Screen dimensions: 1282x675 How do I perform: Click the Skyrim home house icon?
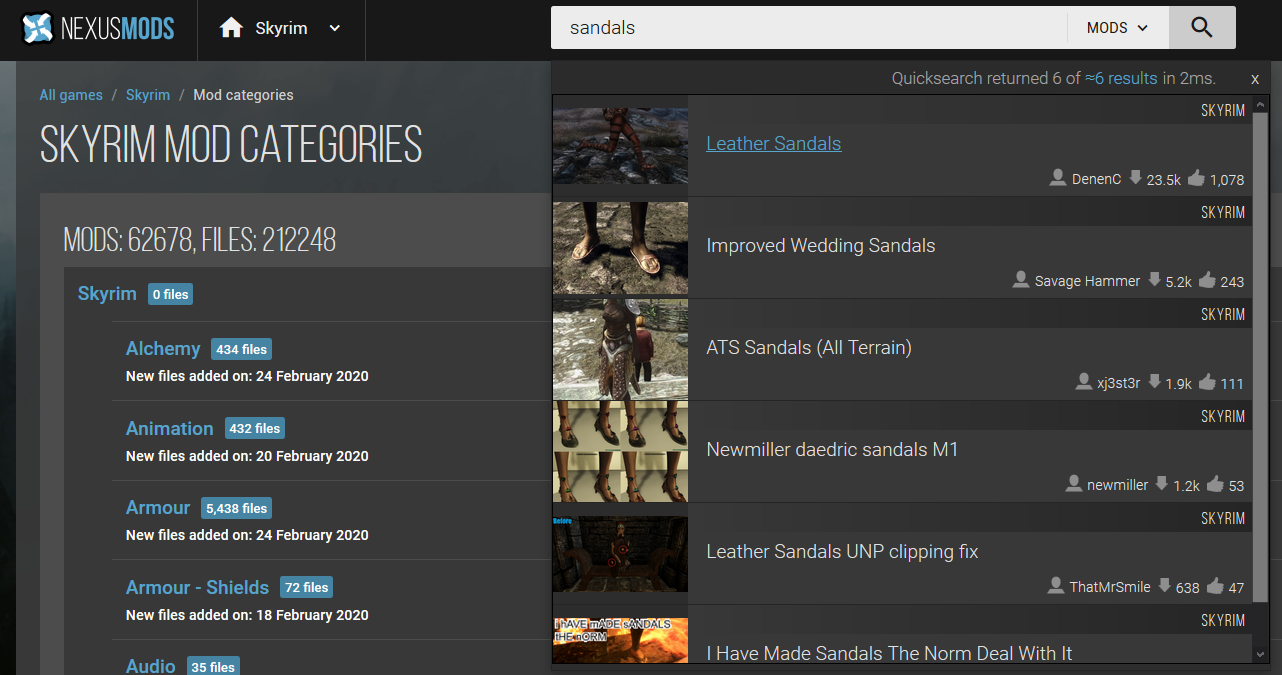coord(231,28)
